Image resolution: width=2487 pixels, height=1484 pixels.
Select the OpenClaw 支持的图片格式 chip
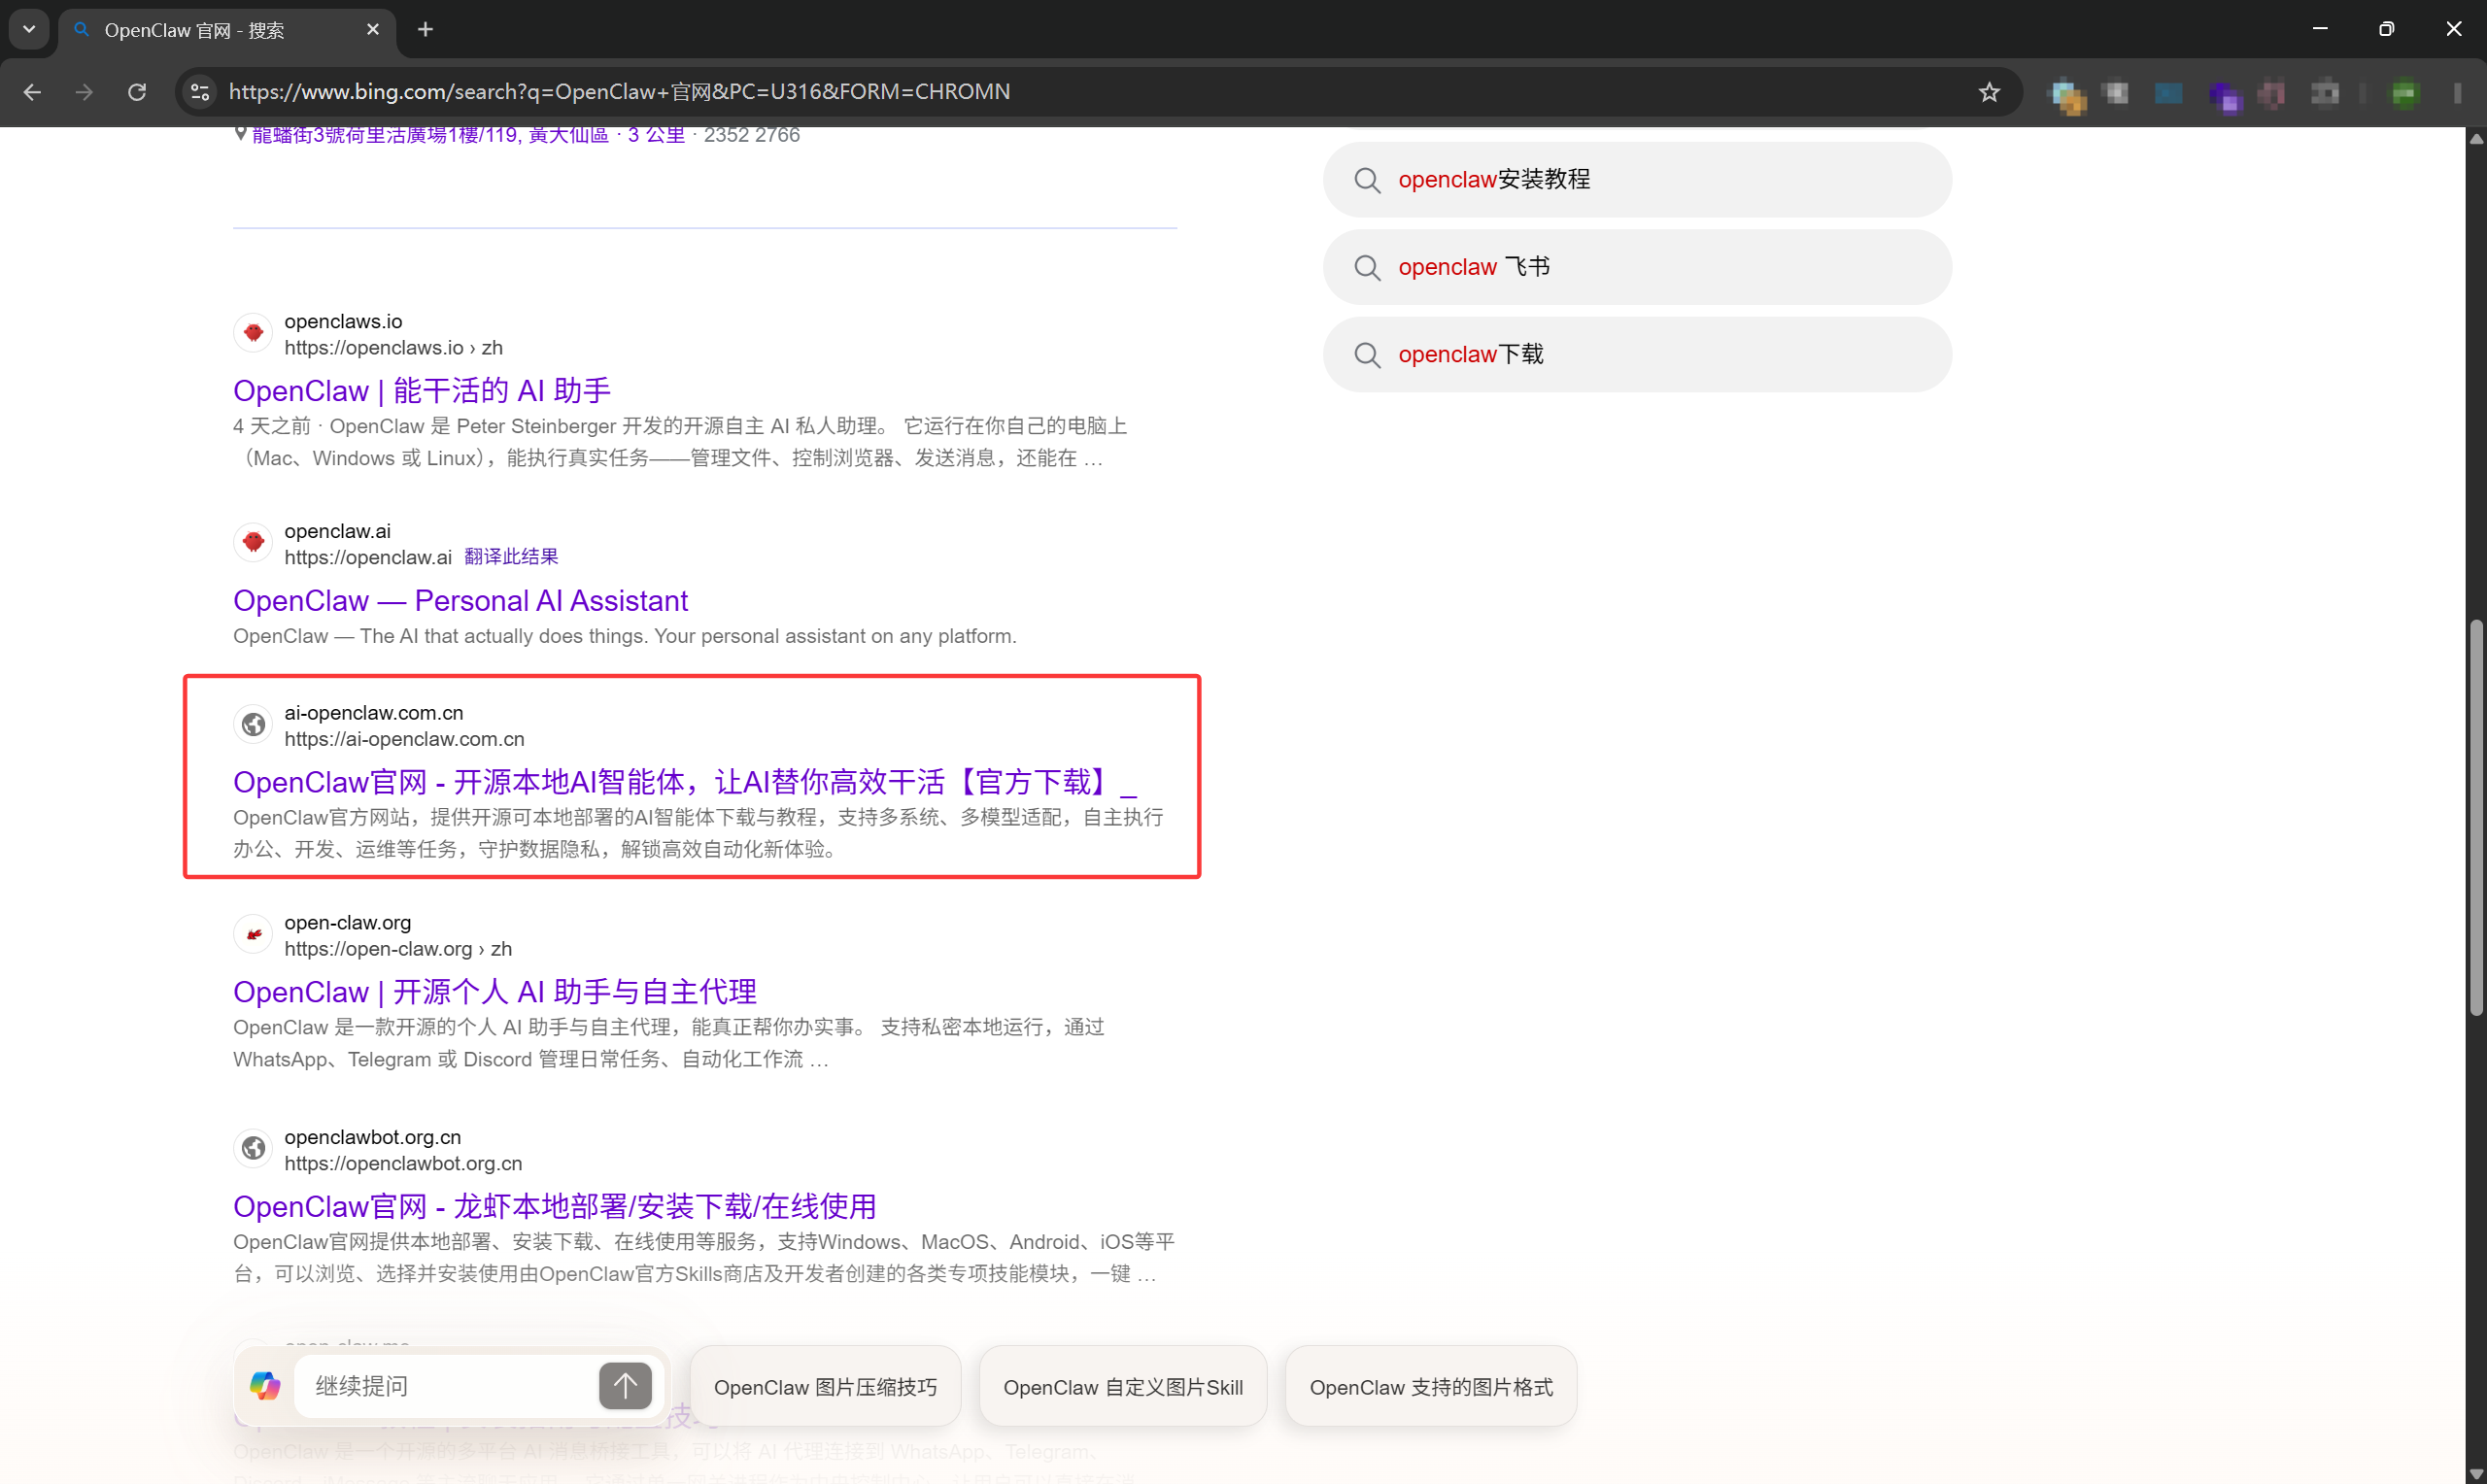pos(1430,1387)
